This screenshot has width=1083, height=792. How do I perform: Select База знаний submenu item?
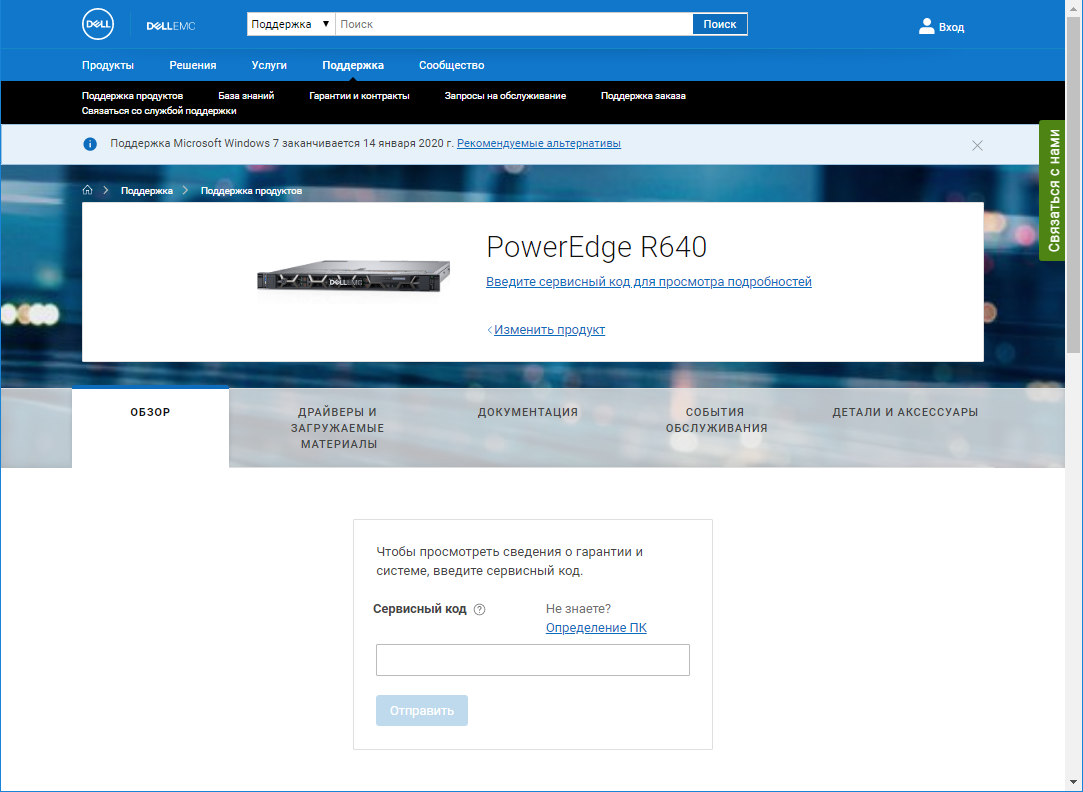(x=246, y=96)
